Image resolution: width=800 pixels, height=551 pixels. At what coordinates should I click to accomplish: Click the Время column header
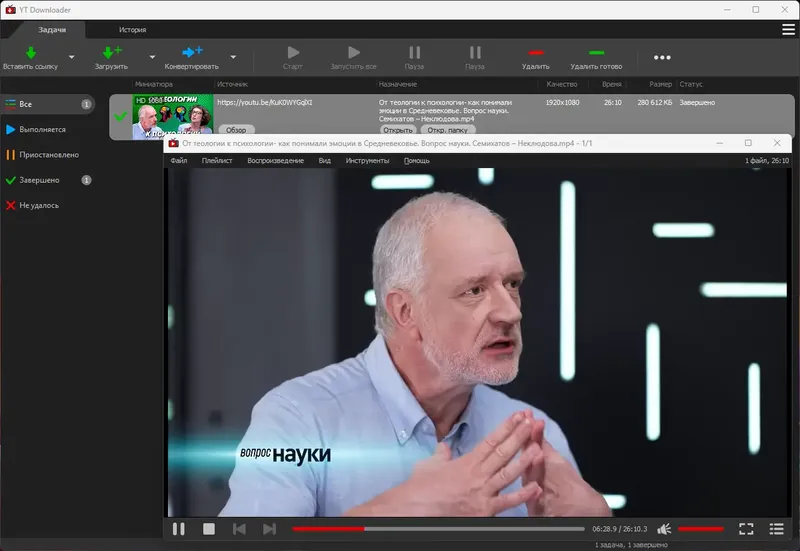612,84
